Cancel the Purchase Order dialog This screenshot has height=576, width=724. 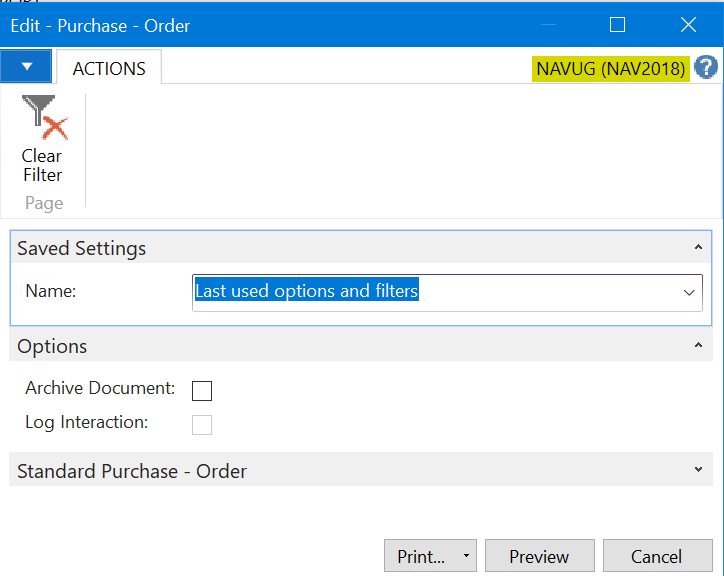point(656,556)
